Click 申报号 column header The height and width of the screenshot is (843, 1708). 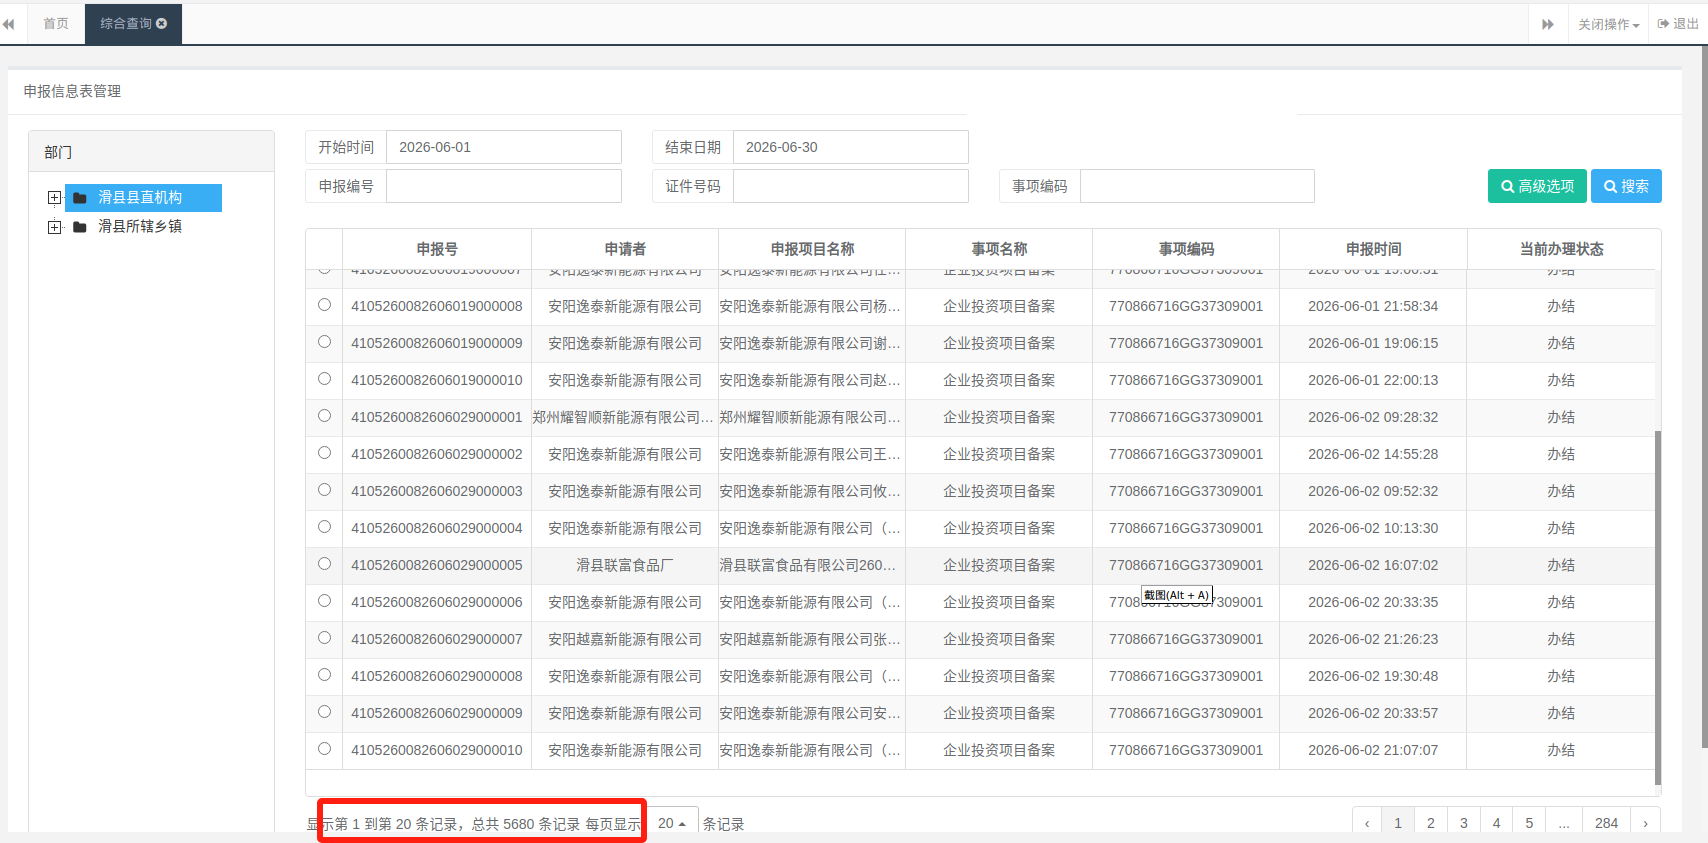(437, 249)
